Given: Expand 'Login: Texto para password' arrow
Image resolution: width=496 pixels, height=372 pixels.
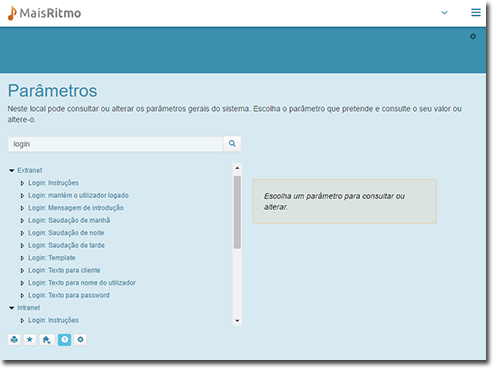Looking at the screenshot, I should tap(22, 295).
